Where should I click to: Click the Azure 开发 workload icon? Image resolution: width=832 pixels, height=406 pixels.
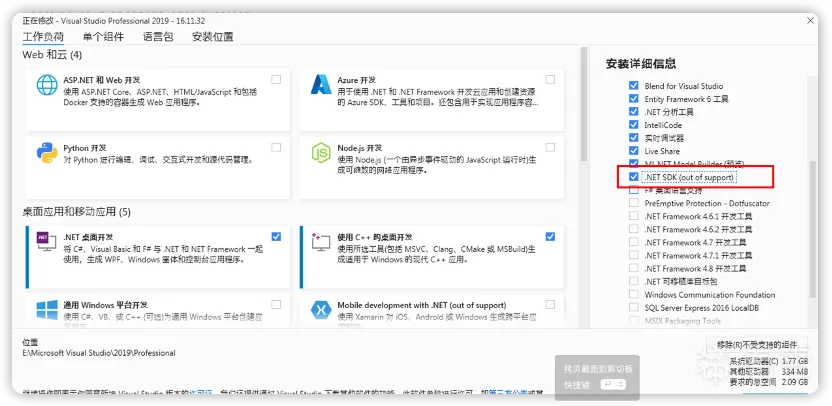pos(321,84)
